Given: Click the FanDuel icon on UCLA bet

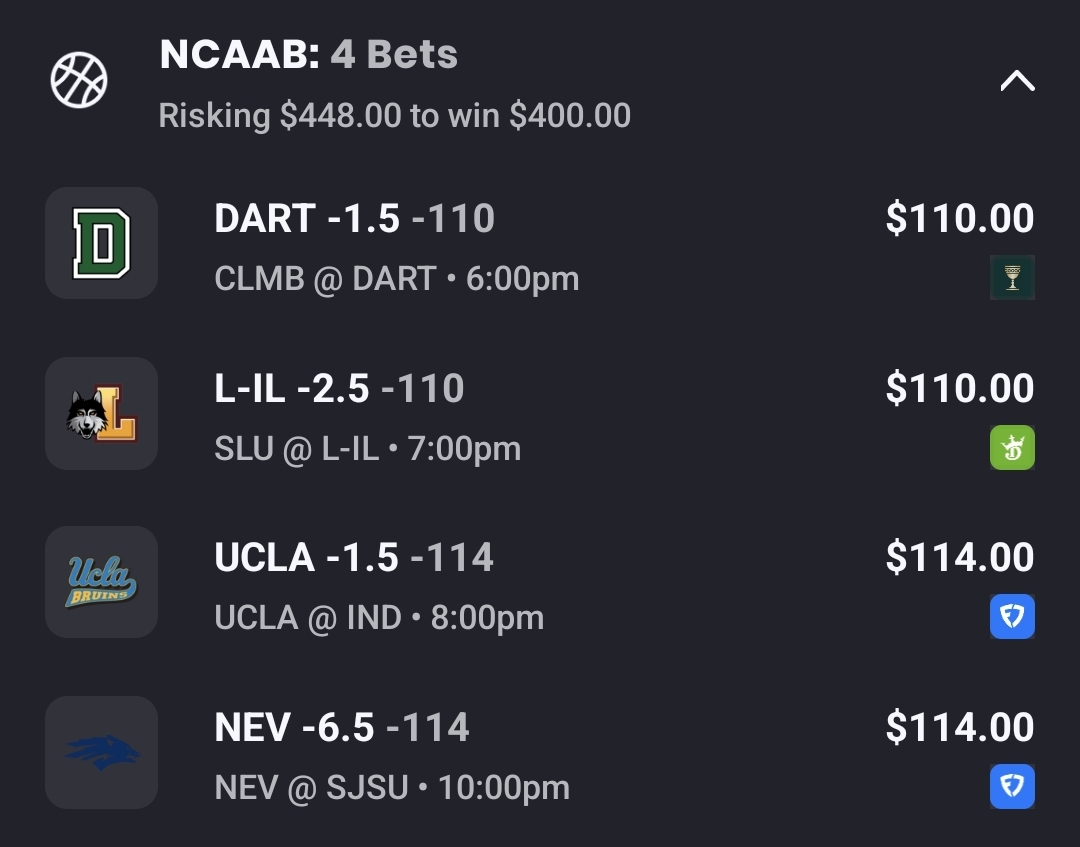Looking at the screenshot, I should 1012,617.
